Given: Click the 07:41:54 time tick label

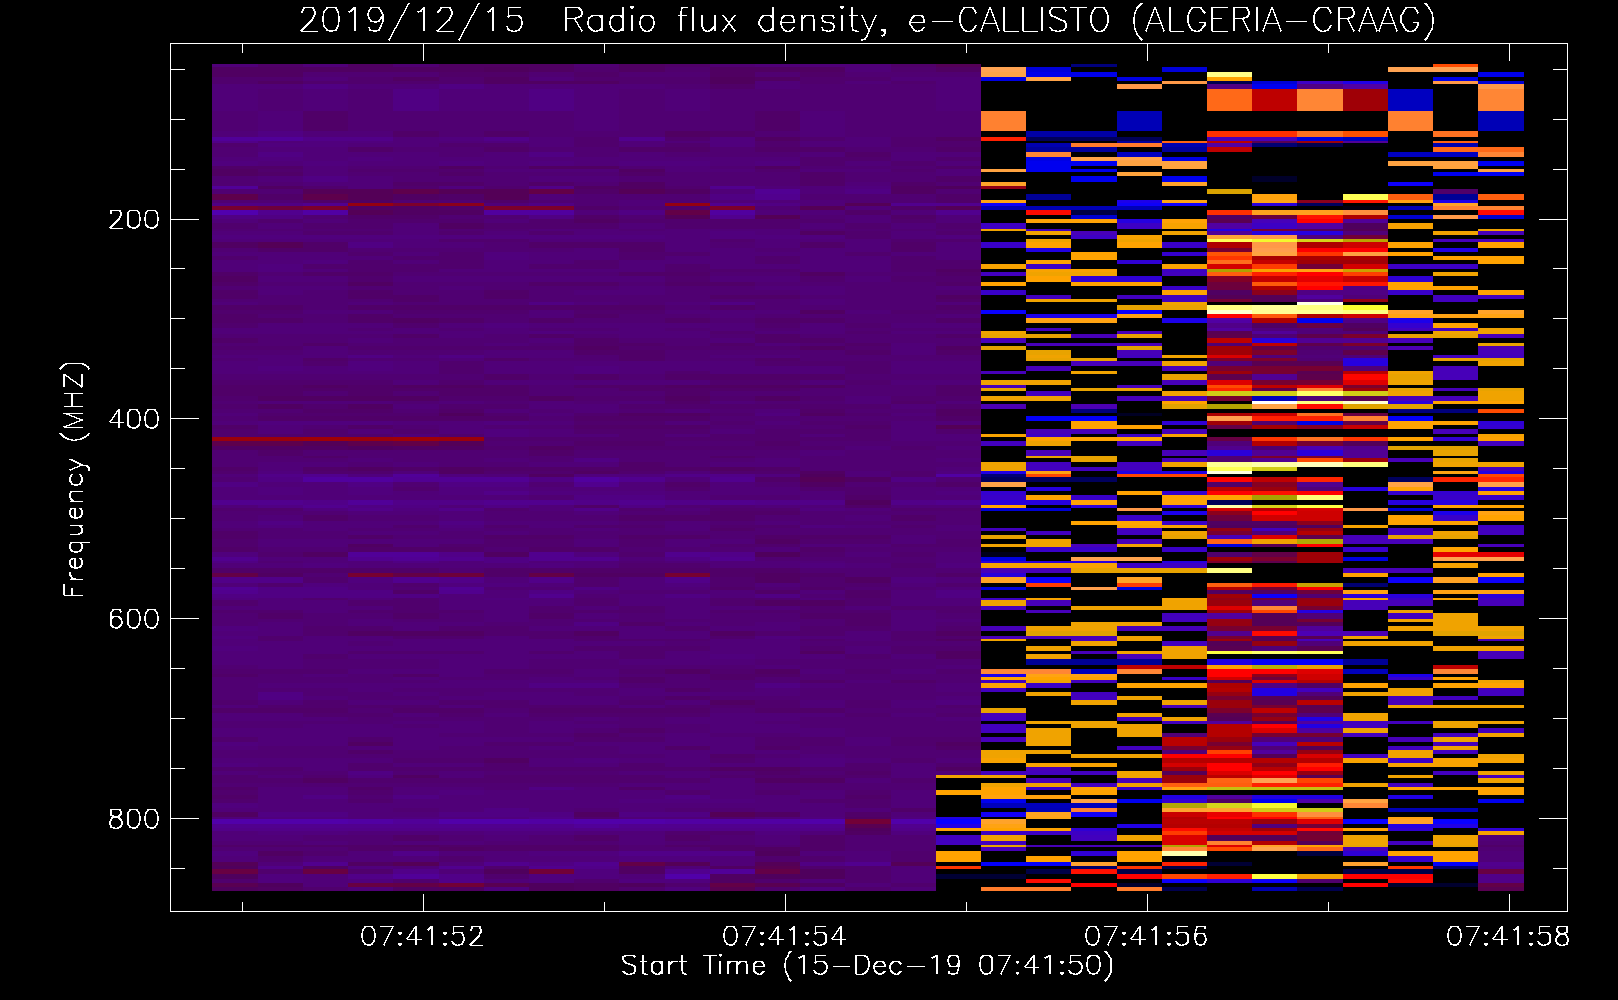Looking at the screenshot, I should (x=784, y=937).
